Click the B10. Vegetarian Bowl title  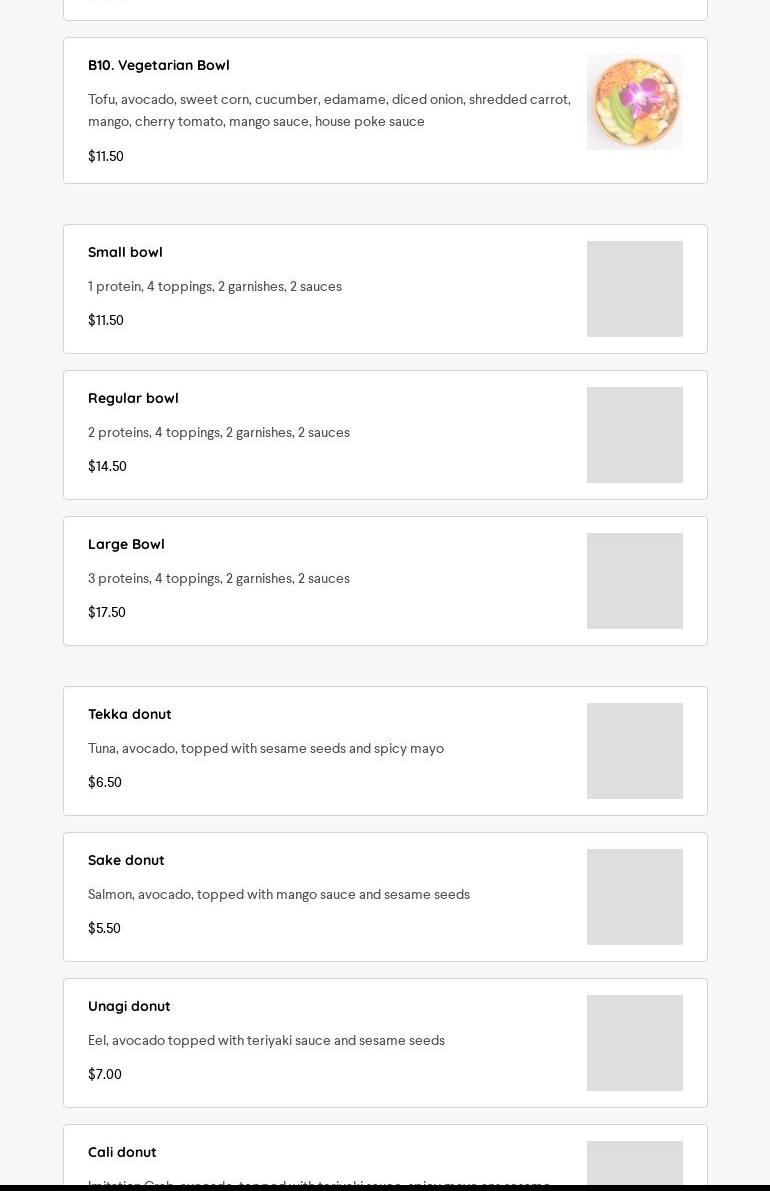(x=159, y=65)
